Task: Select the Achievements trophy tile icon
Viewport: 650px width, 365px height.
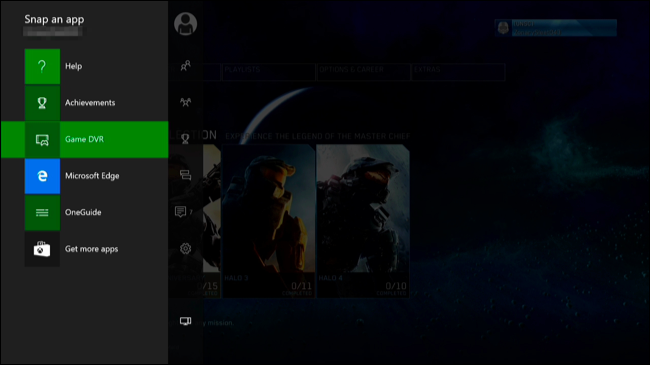Action: pyautogui.click(x=42, y=103)
